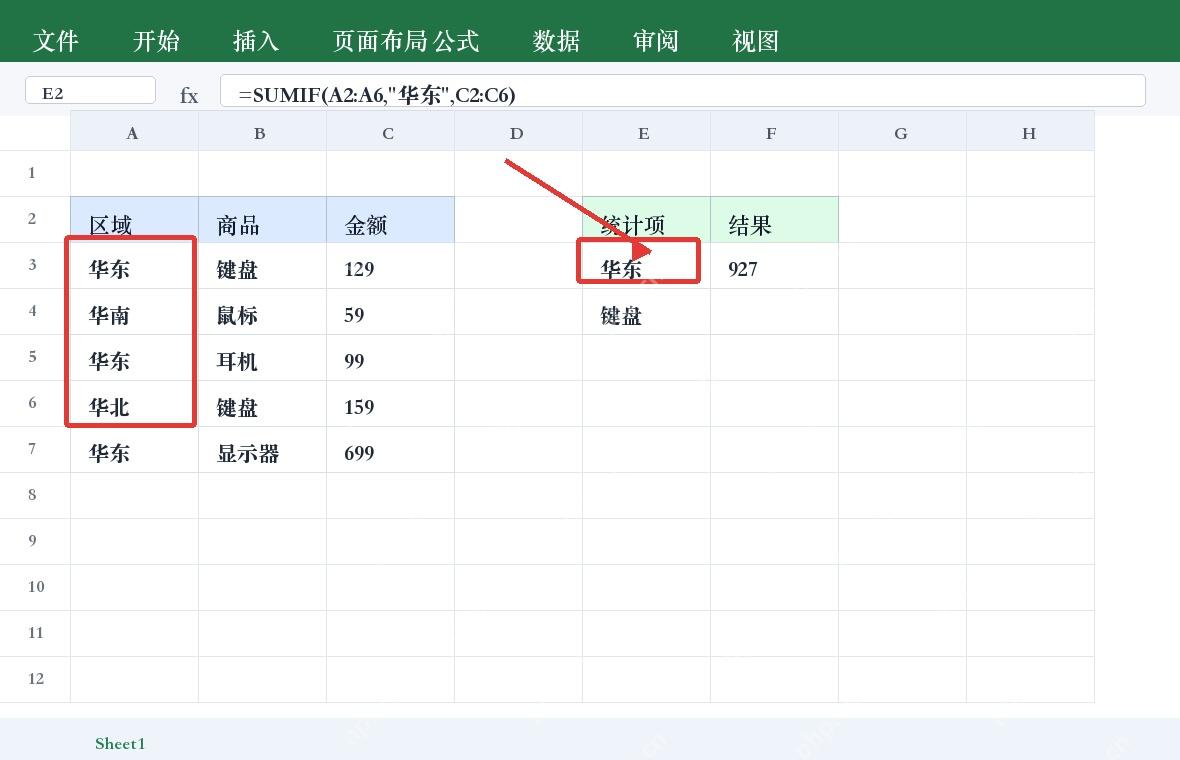Select column H header
The height and width of the screenshot is (760, 1180).
pyautogui.click(x=1030, y=132)
